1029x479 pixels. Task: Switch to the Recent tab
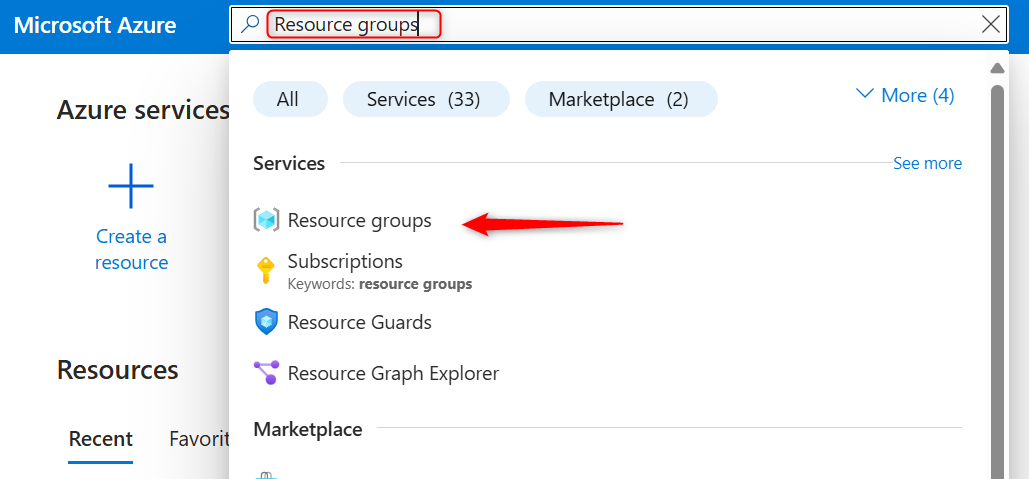coord(100,438)
